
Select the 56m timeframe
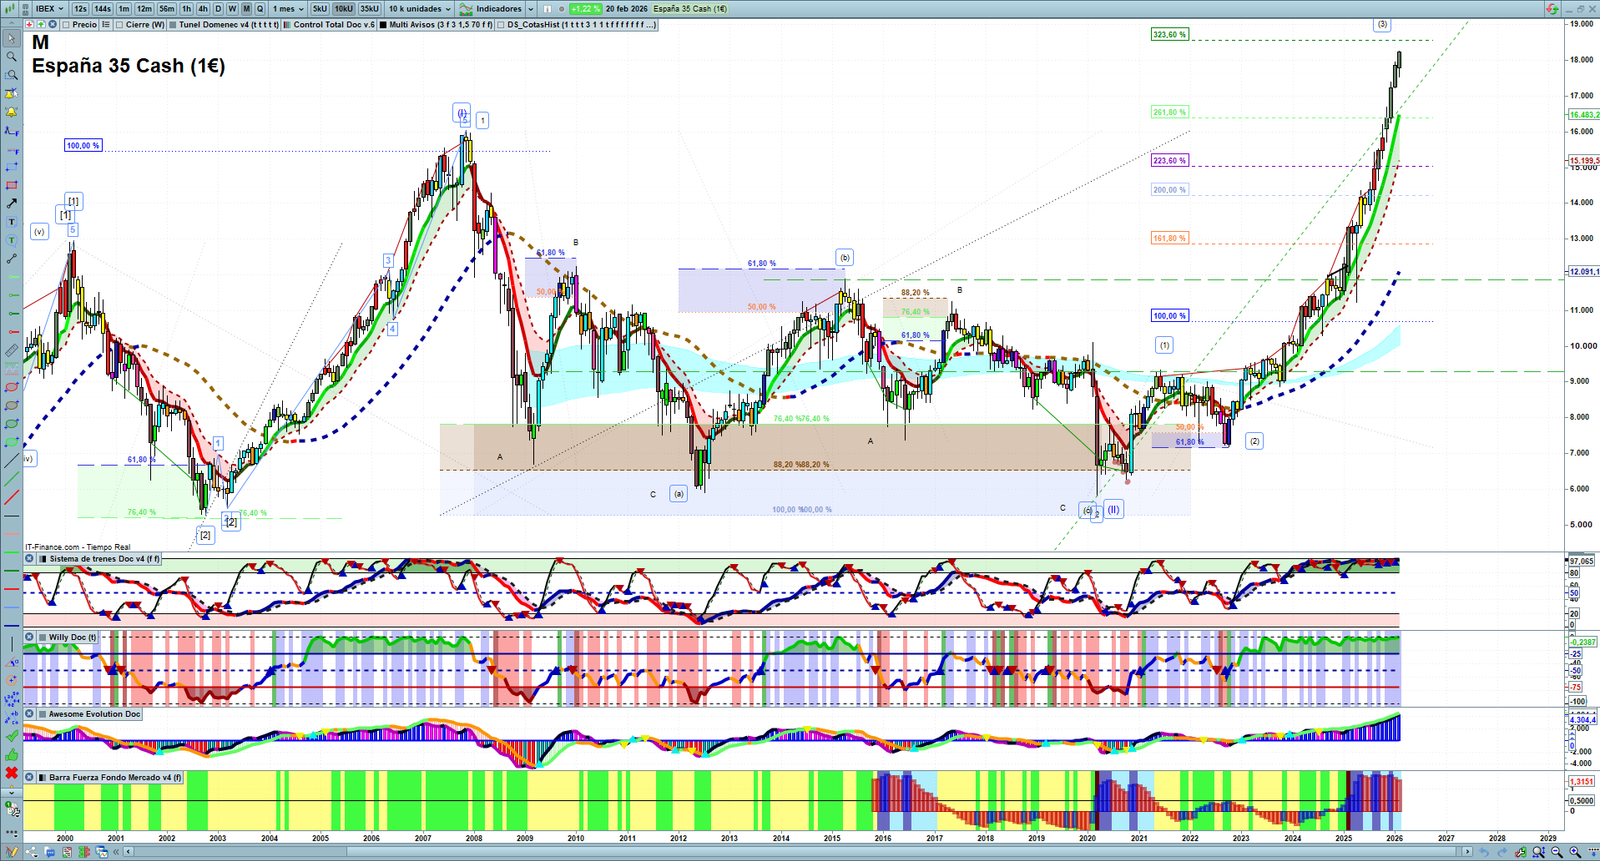point(167,9)
